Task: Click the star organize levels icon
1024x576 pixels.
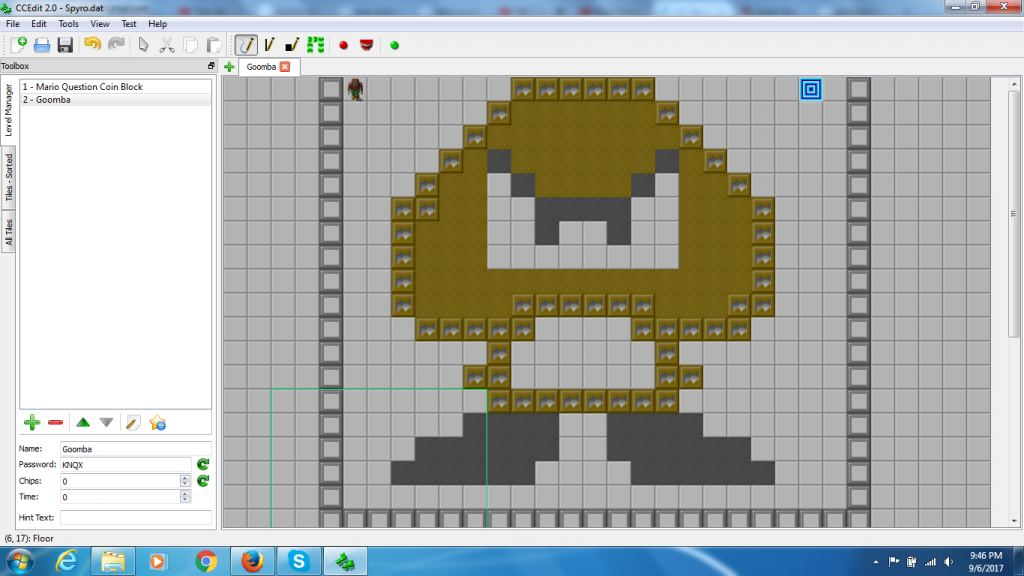Action: point(157,423)
